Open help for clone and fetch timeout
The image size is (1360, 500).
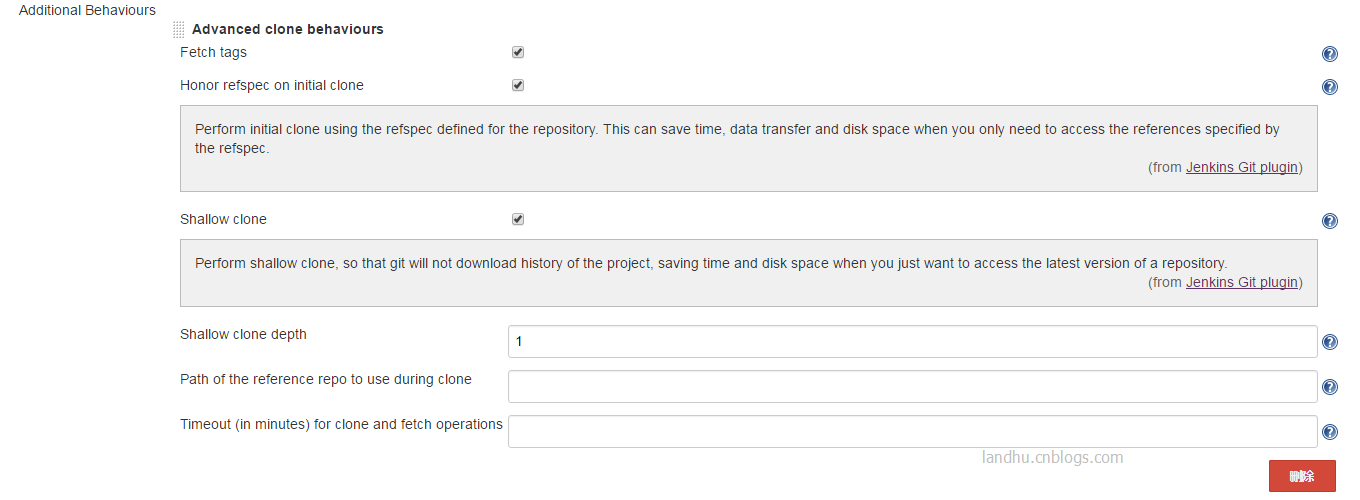tap(1330, 432)
